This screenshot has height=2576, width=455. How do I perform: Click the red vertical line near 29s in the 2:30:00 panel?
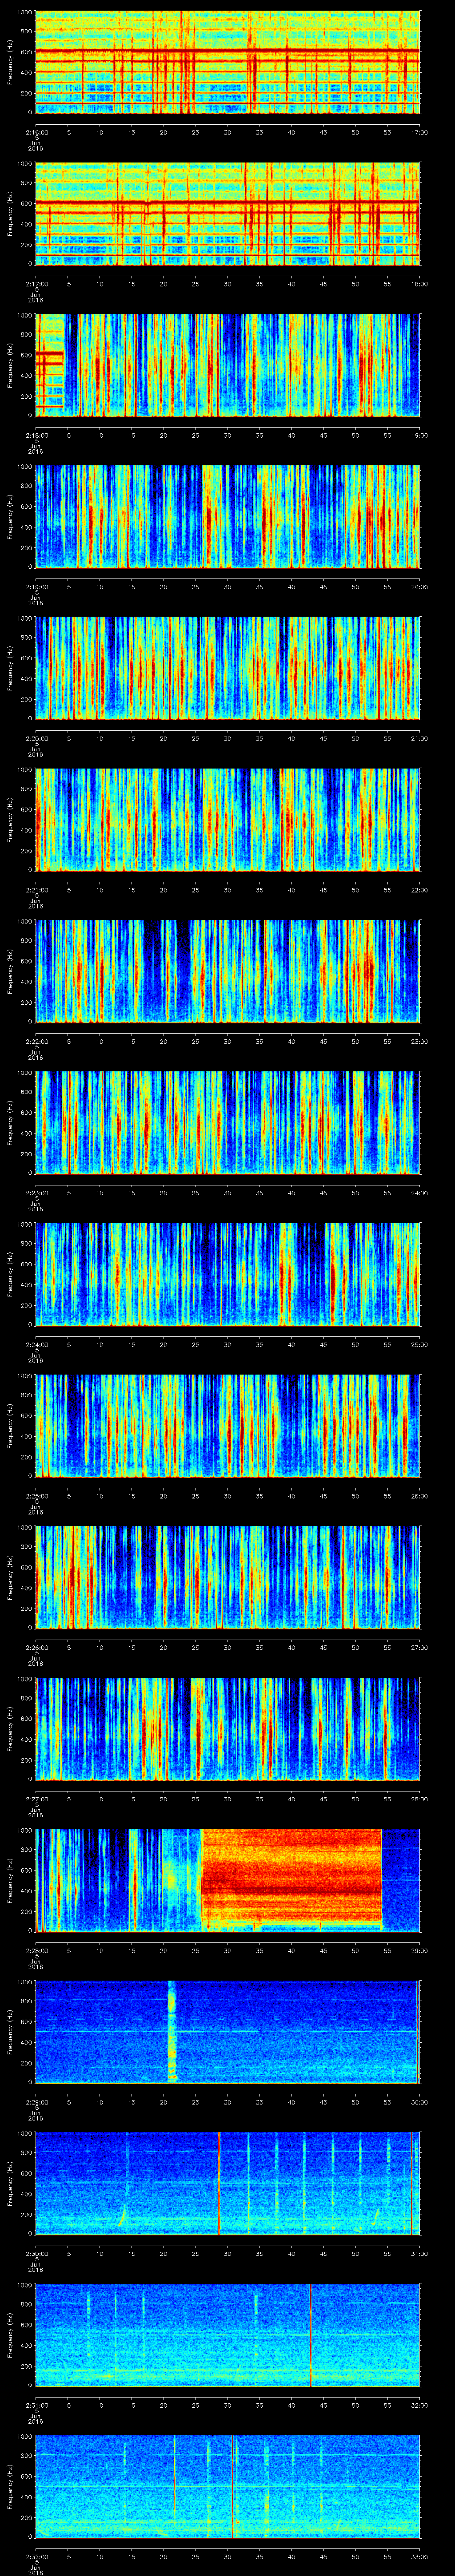click(x=219, y=2183)
